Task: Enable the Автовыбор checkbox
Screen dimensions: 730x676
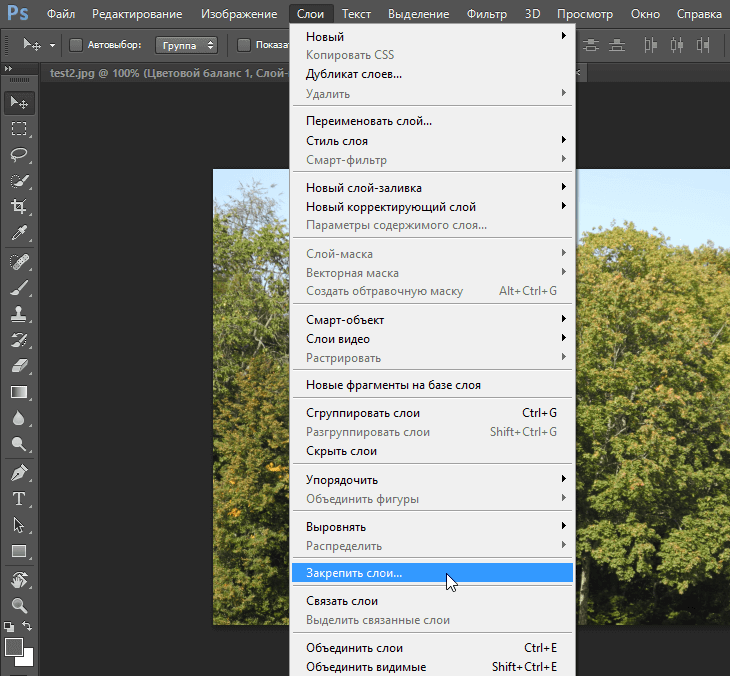Action: pos(76,45)
